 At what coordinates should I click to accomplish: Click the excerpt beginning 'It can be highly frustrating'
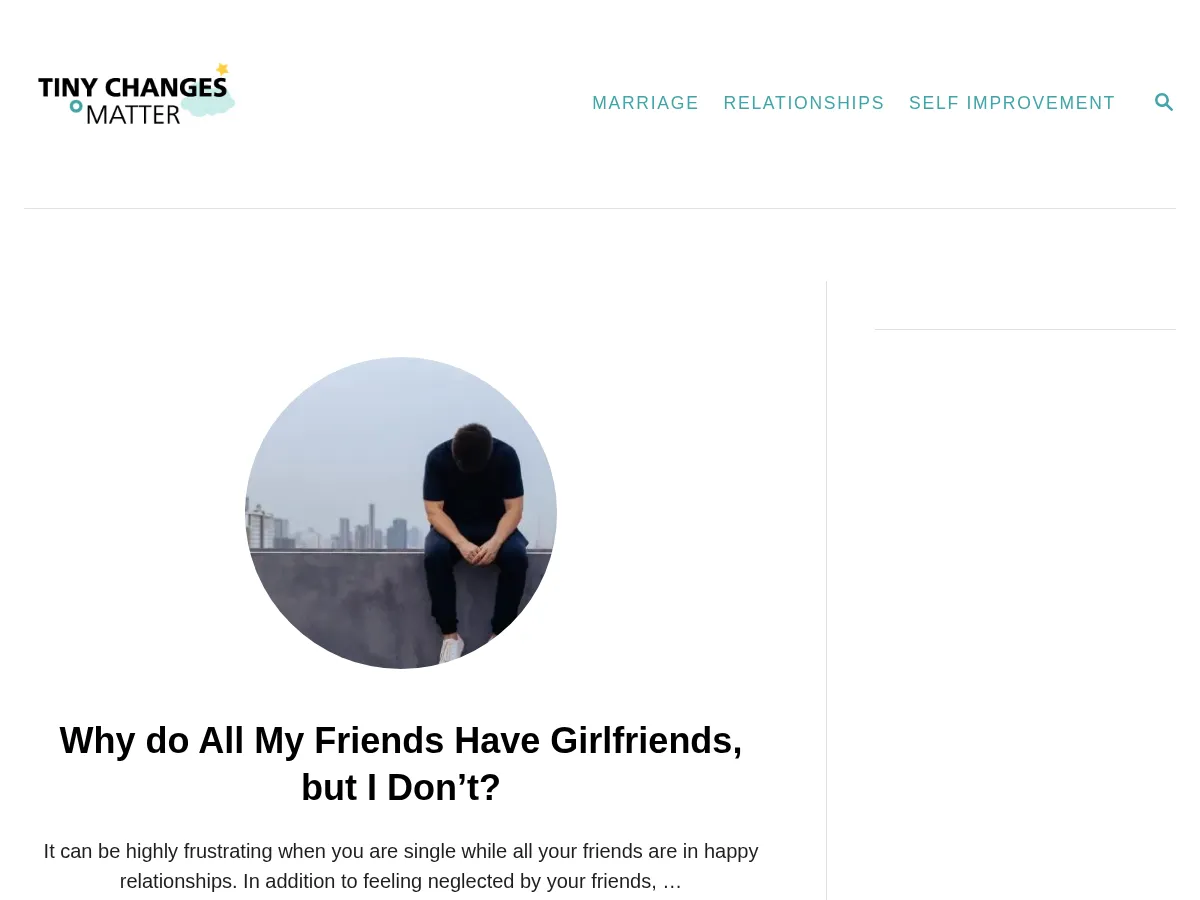pos(401,866)
